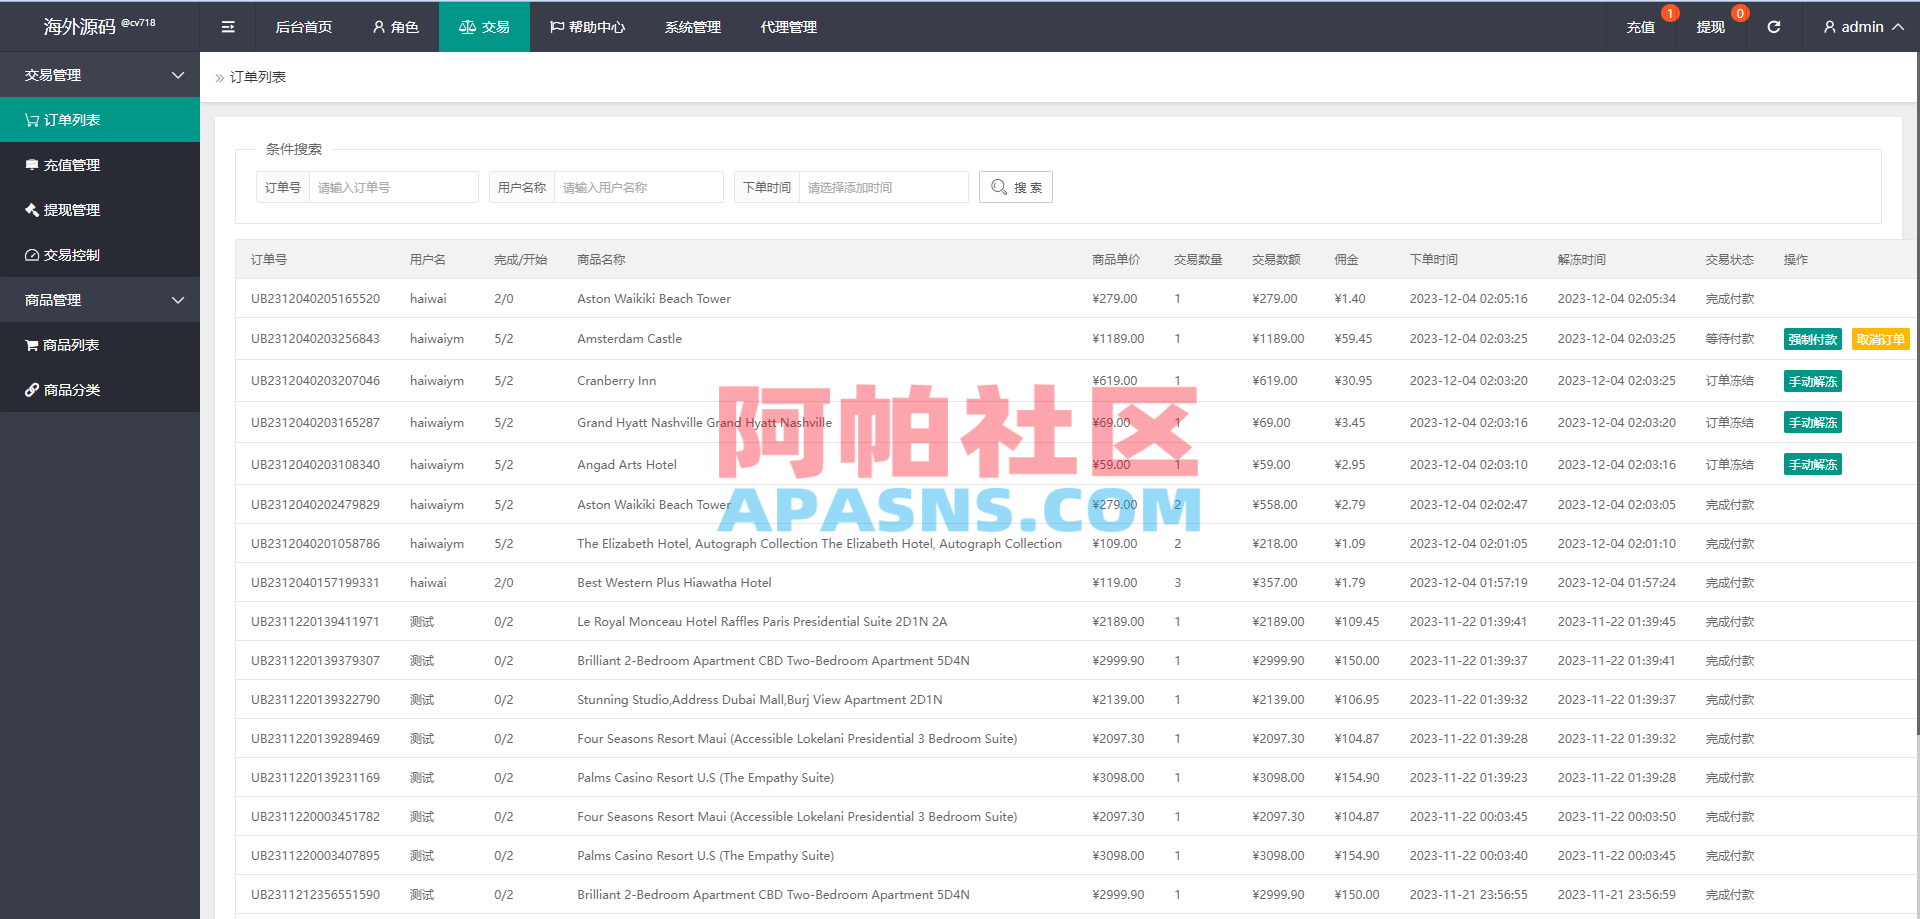The image size is (1920, 919).
Task: Open 充值 with notification badge 1
Action: click(x=1641, y=27)
